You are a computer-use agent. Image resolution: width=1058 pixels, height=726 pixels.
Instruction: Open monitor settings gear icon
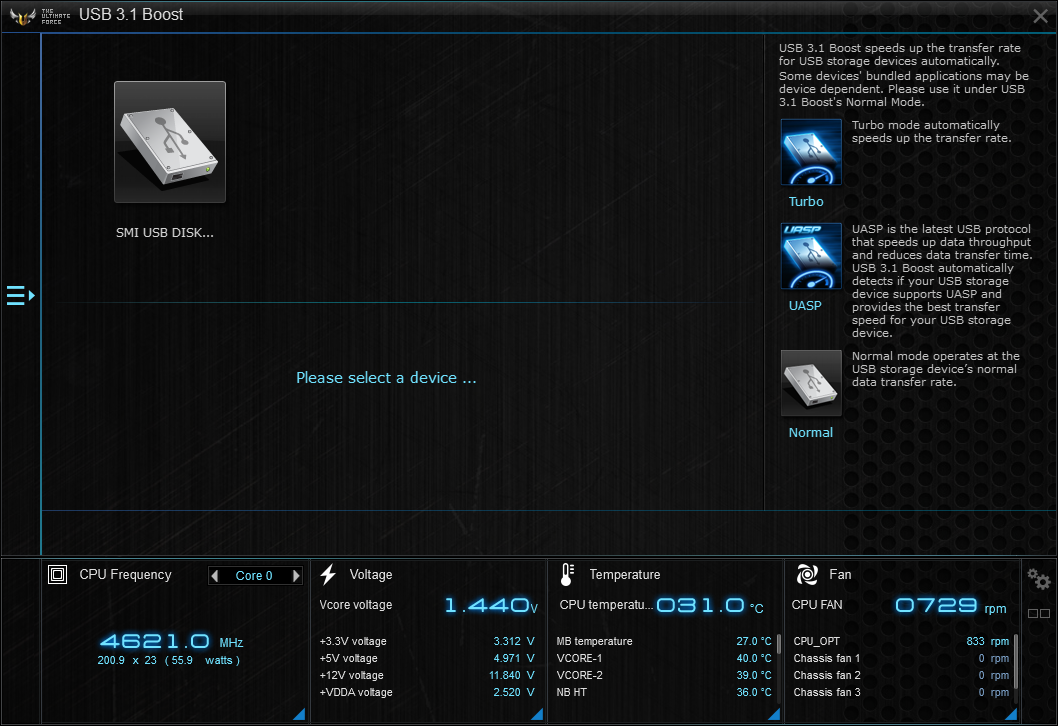[1038, 579]
